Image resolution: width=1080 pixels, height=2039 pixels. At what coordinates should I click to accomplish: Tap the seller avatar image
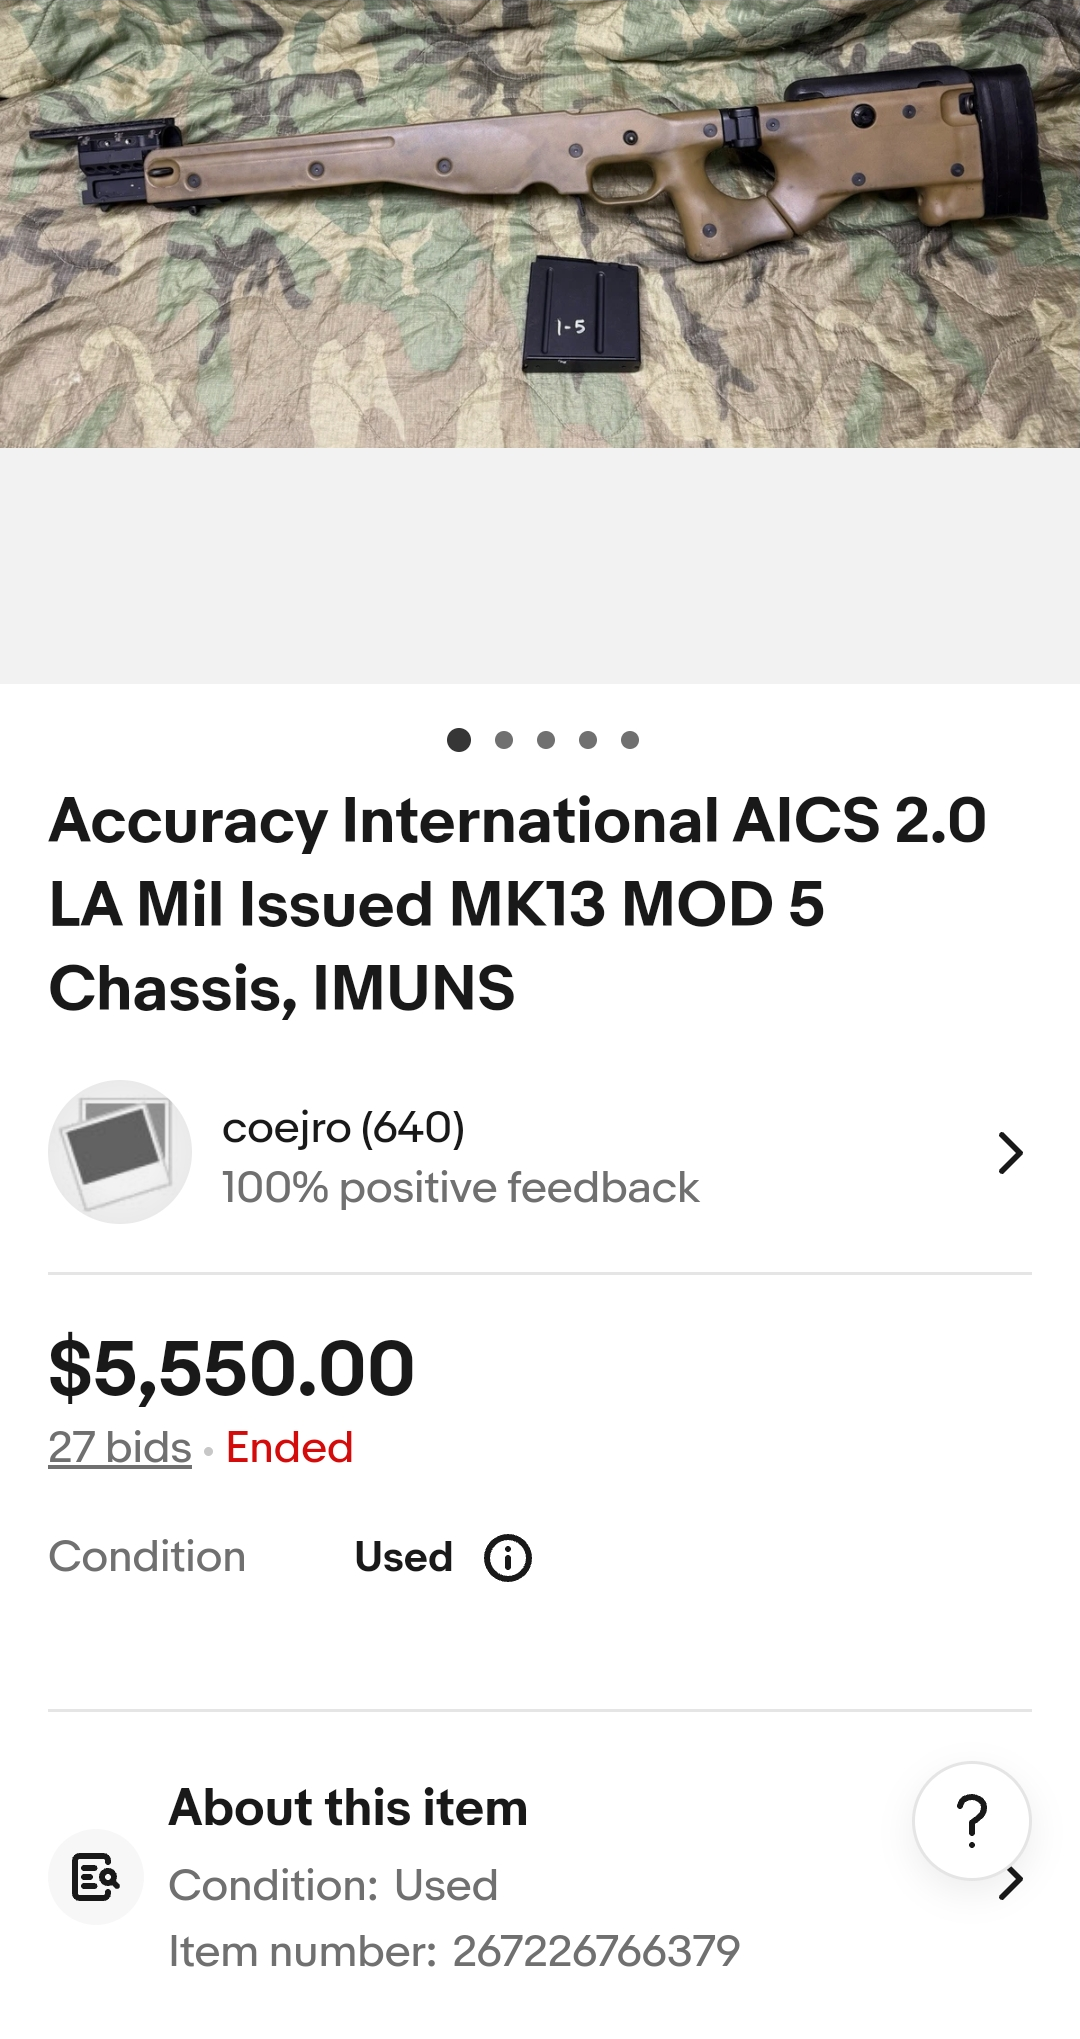point(120,1152)
